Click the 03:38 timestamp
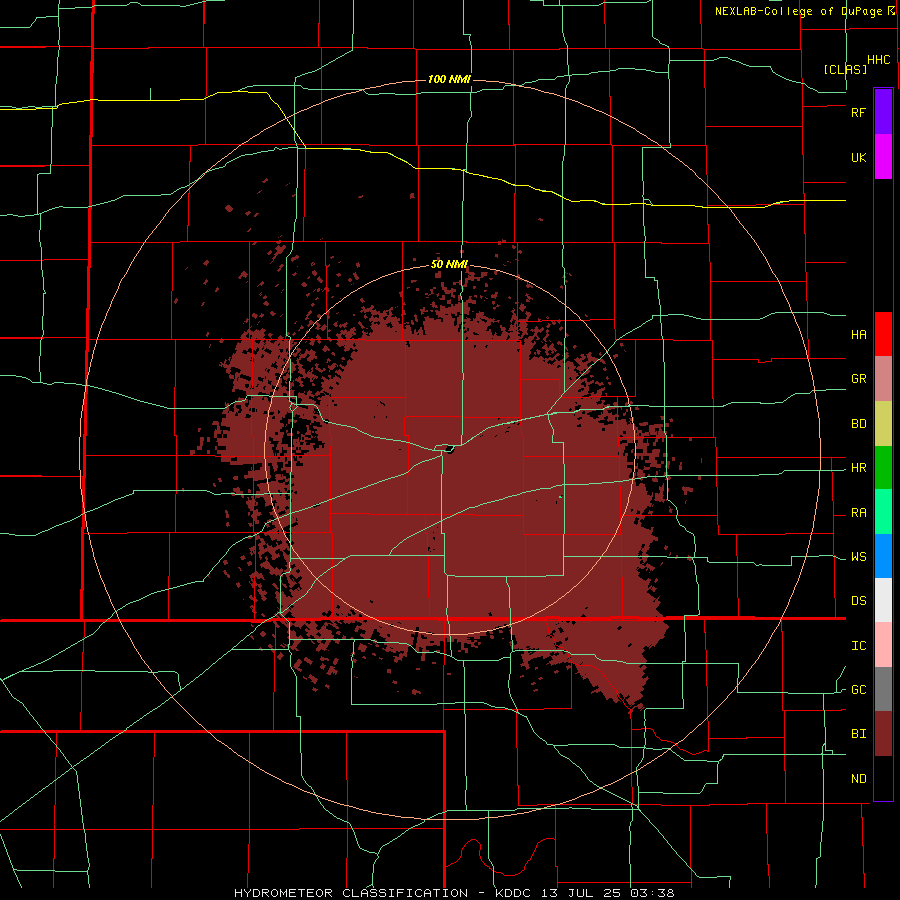The width and height of the screenshot is (900, 900). tap(651, 893)
